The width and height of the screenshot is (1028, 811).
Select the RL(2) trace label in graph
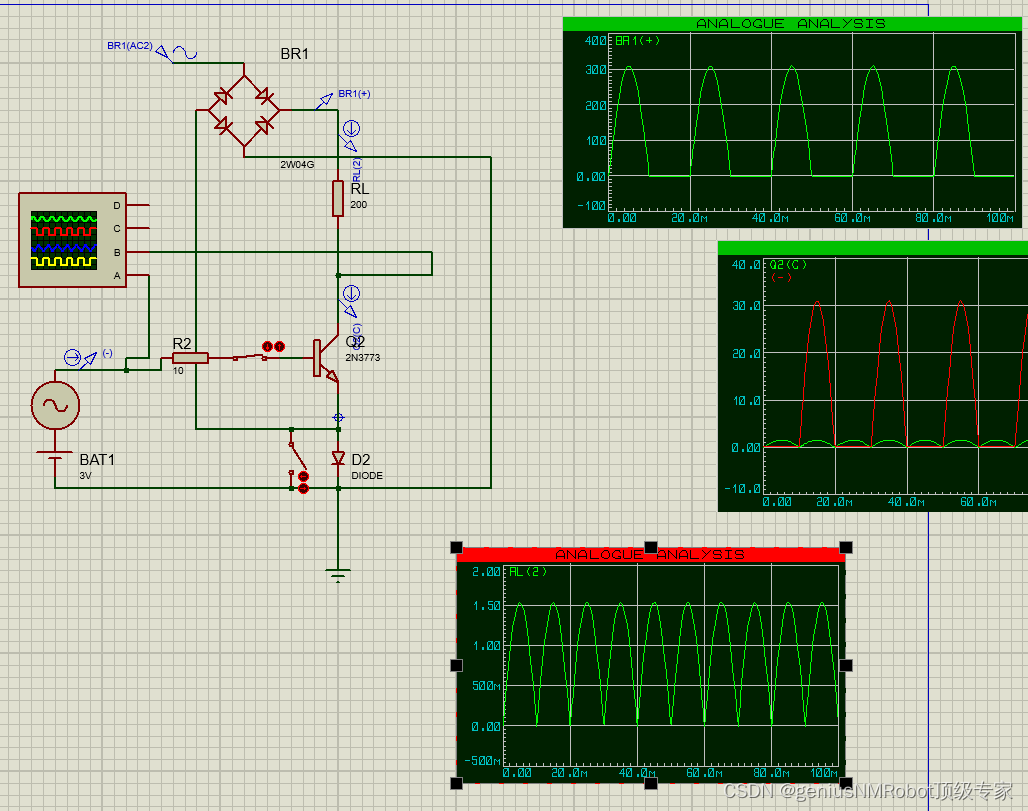coord(528,572)
